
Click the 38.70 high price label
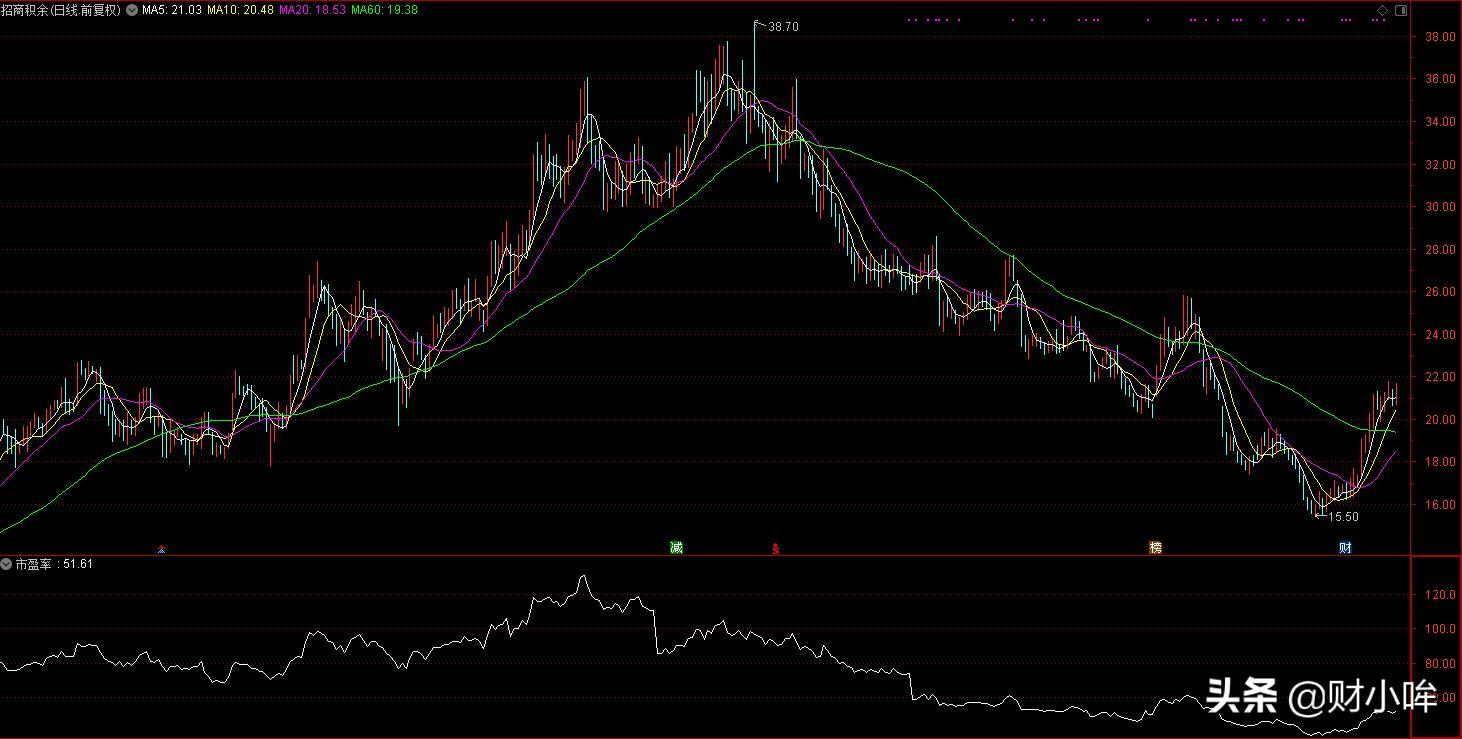coord(783,27)
